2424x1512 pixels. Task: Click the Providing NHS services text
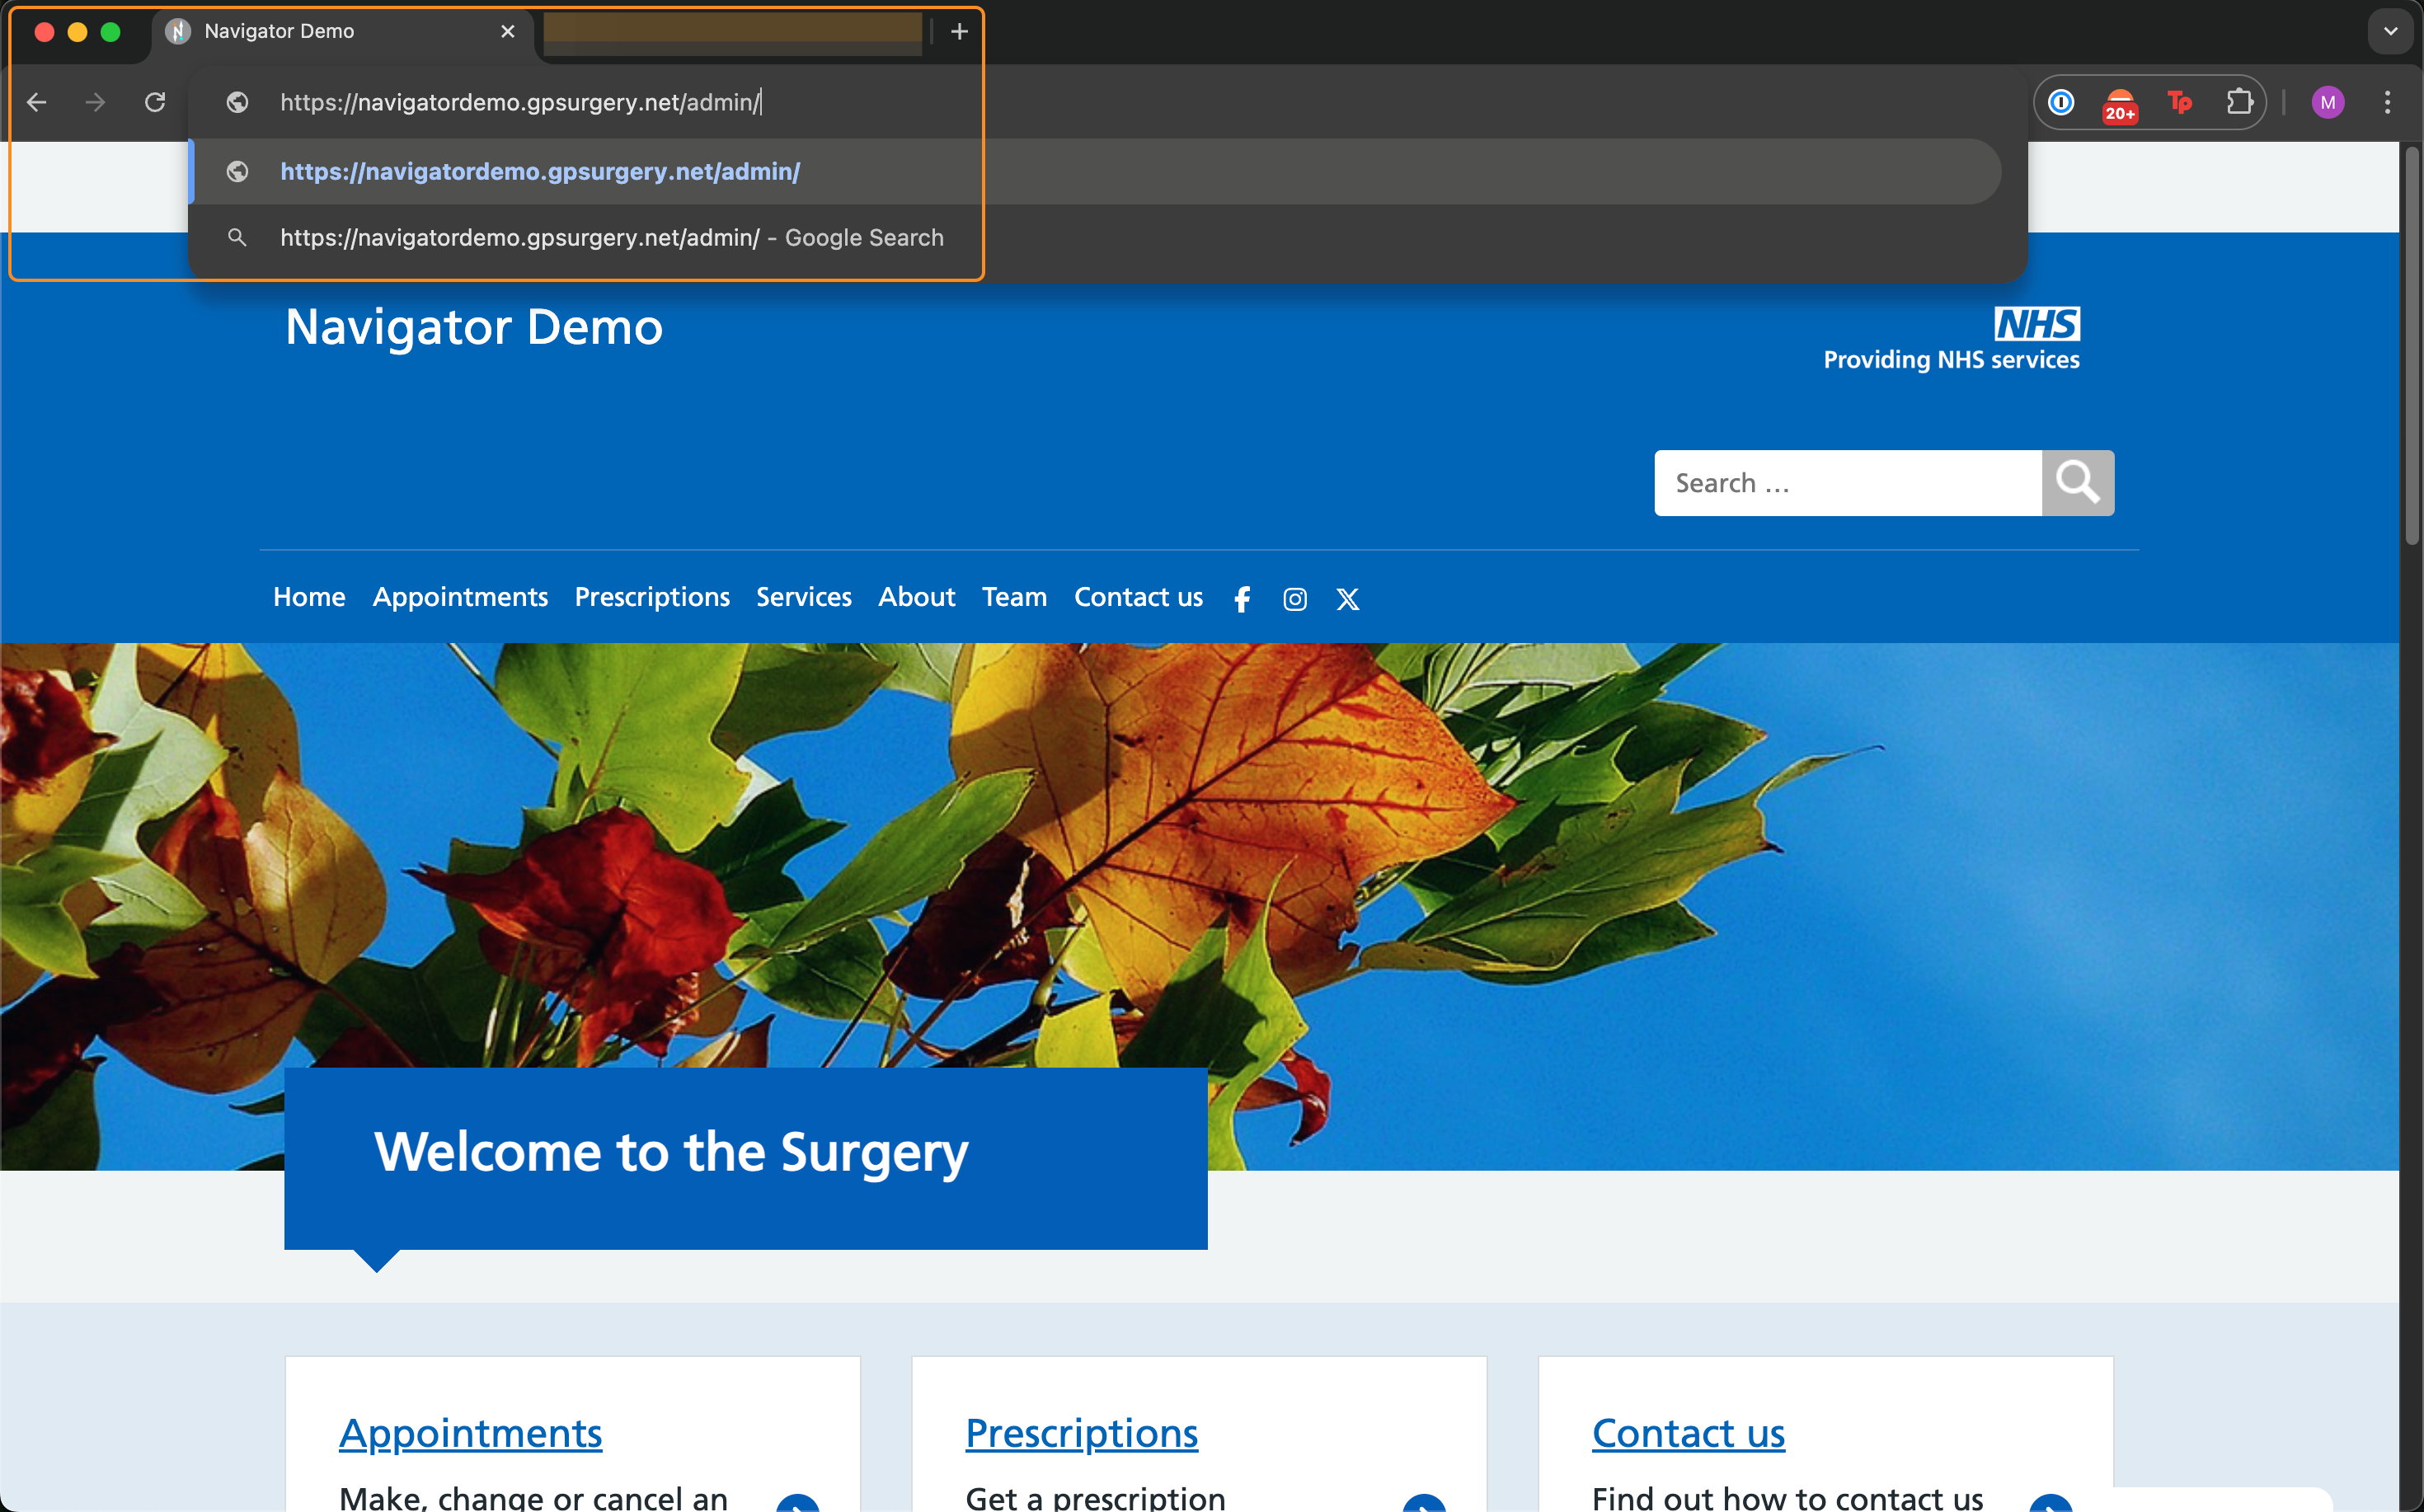(1951, 360)
